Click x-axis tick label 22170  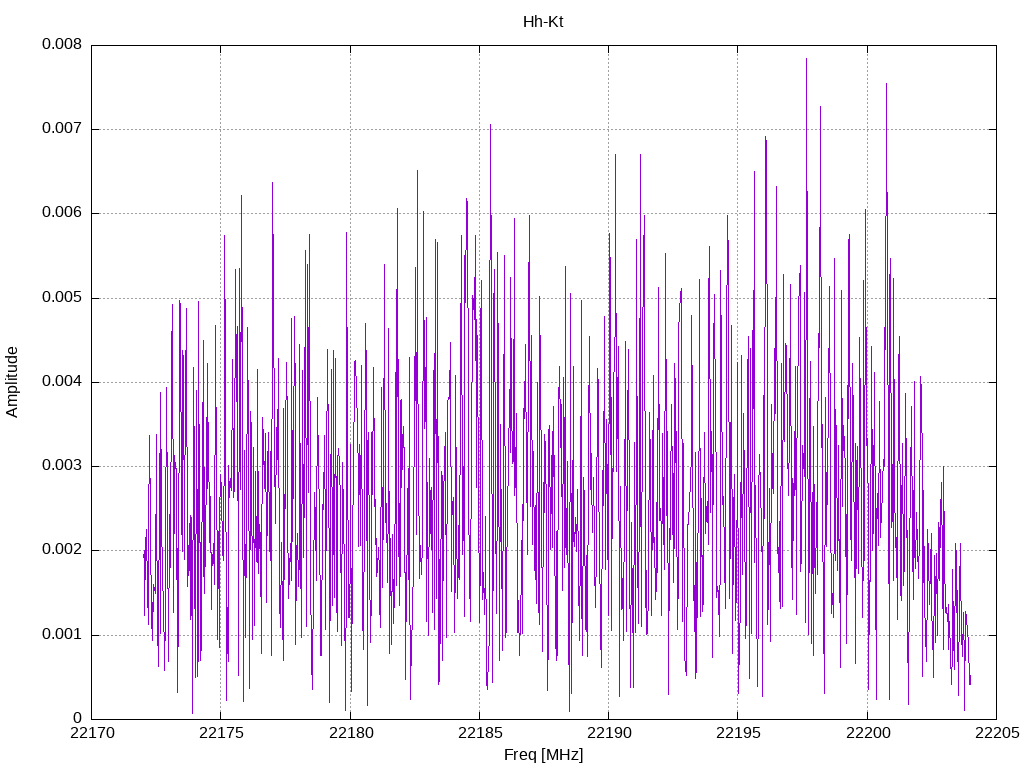pos(92,733)
